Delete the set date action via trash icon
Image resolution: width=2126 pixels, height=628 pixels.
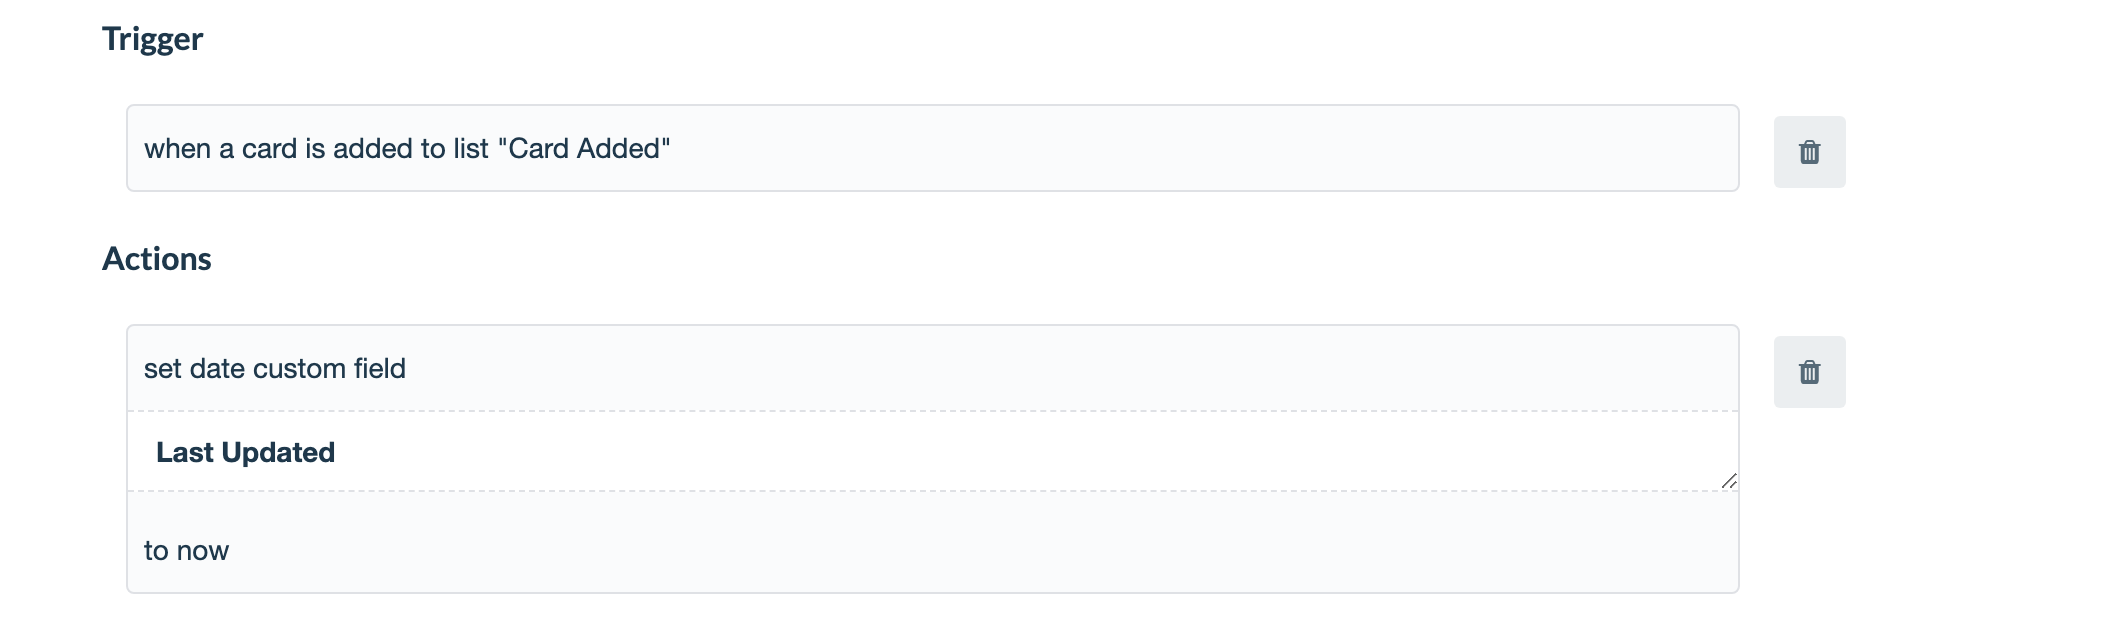[x=1809, y=372]
